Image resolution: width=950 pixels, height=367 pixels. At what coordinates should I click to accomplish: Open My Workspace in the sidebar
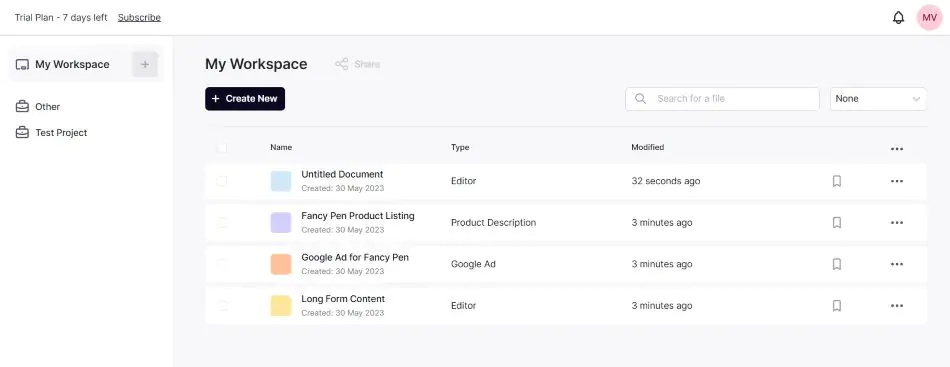(72, 64)
